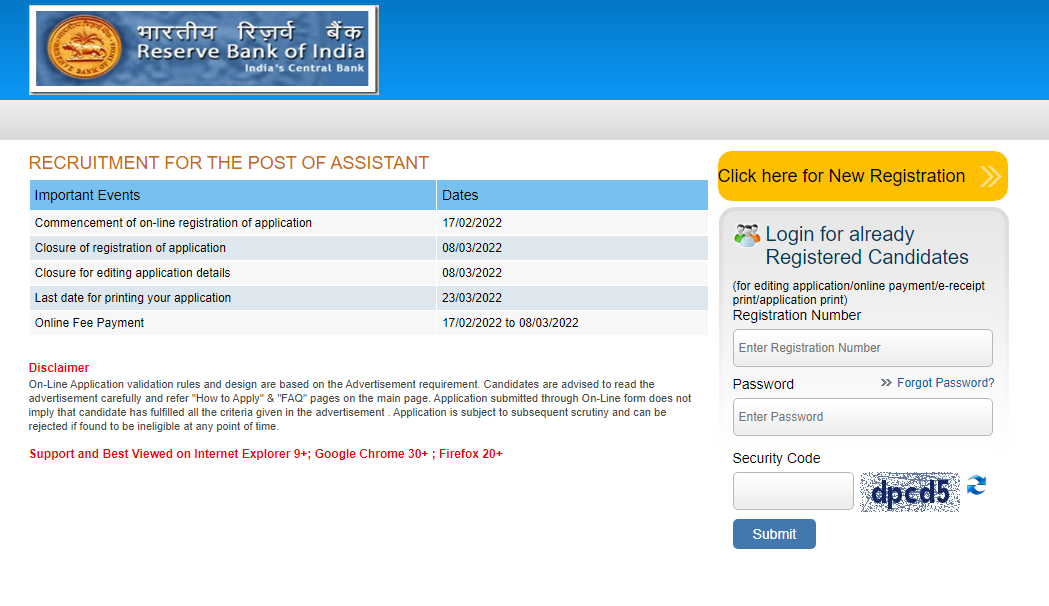Click the 'Security Code' label
The height and width of the screenshot is (606, 1049).
pos(776,458)
